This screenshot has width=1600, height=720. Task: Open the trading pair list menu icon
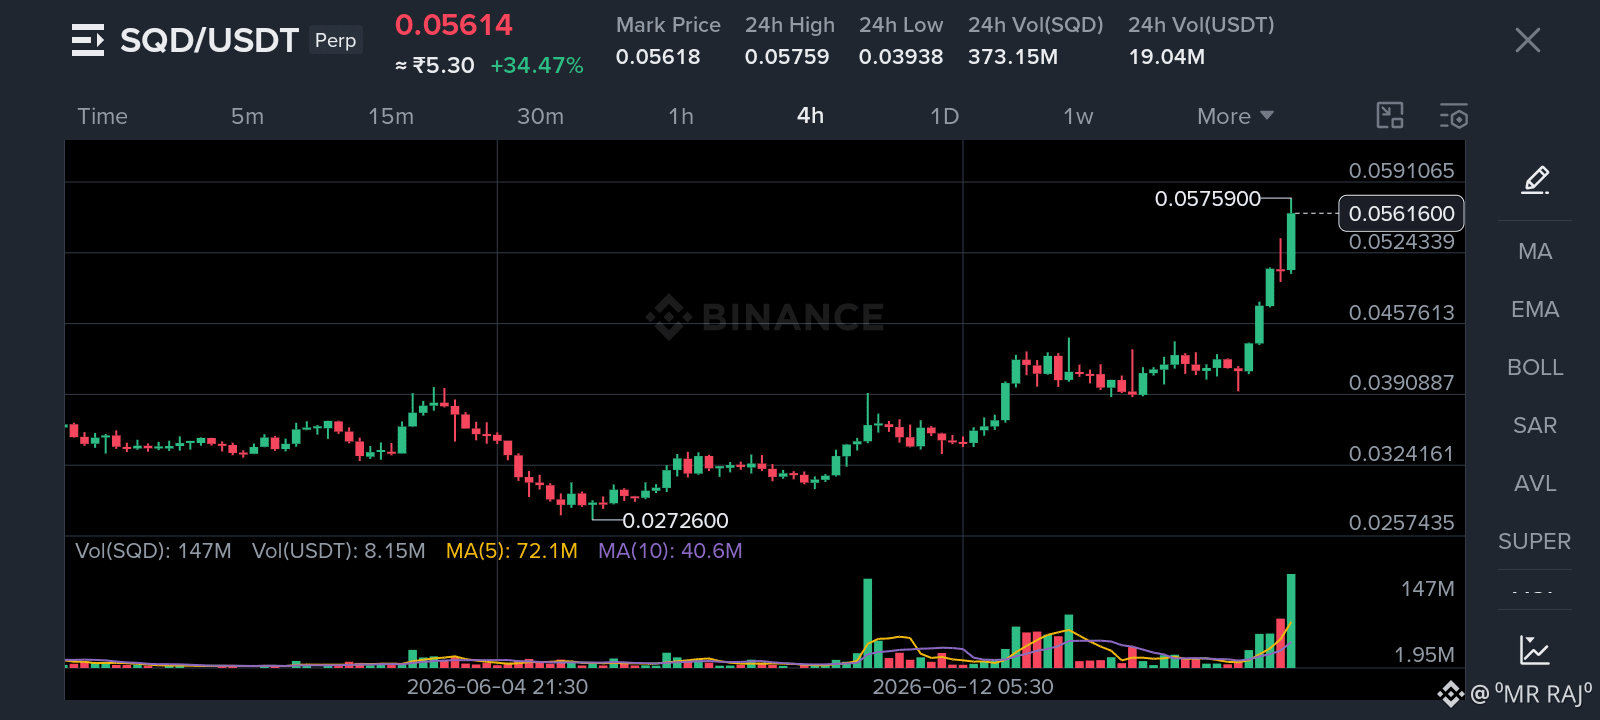(88, 40)
